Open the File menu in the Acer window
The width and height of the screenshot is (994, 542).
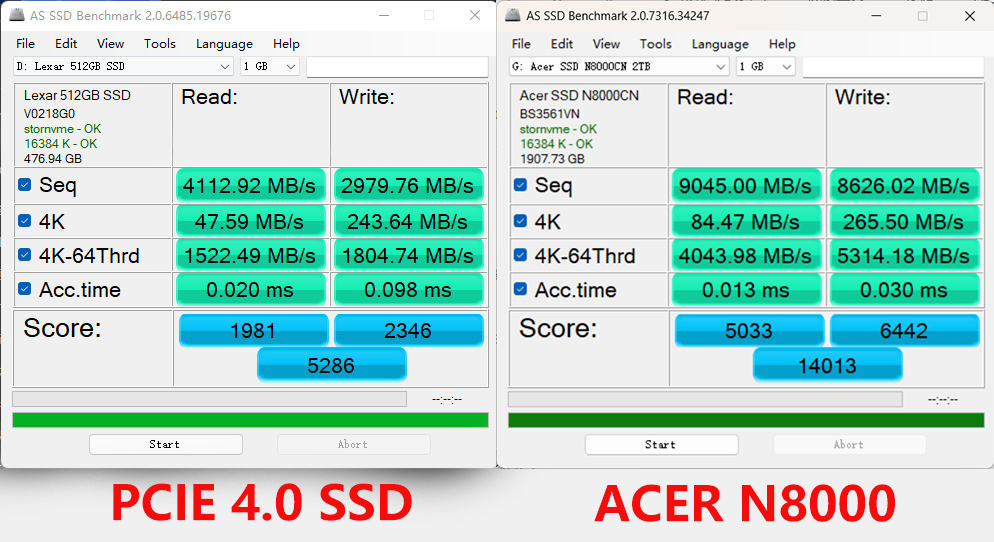[521, 44]
